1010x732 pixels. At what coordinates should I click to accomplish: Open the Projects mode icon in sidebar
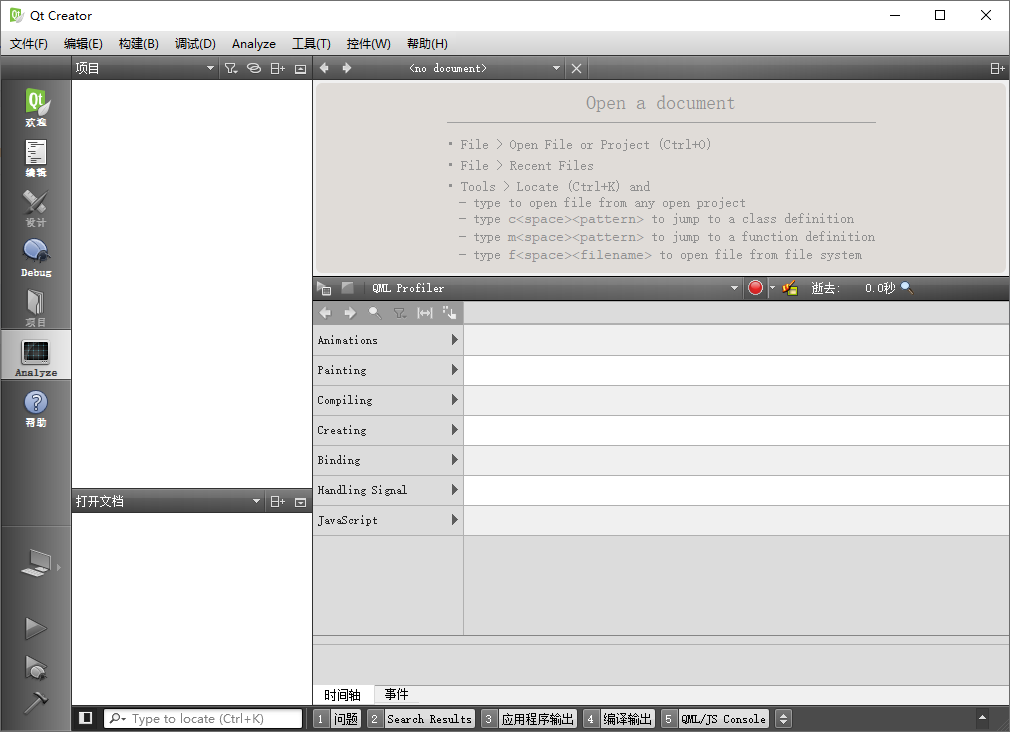[x=36, y=307]
